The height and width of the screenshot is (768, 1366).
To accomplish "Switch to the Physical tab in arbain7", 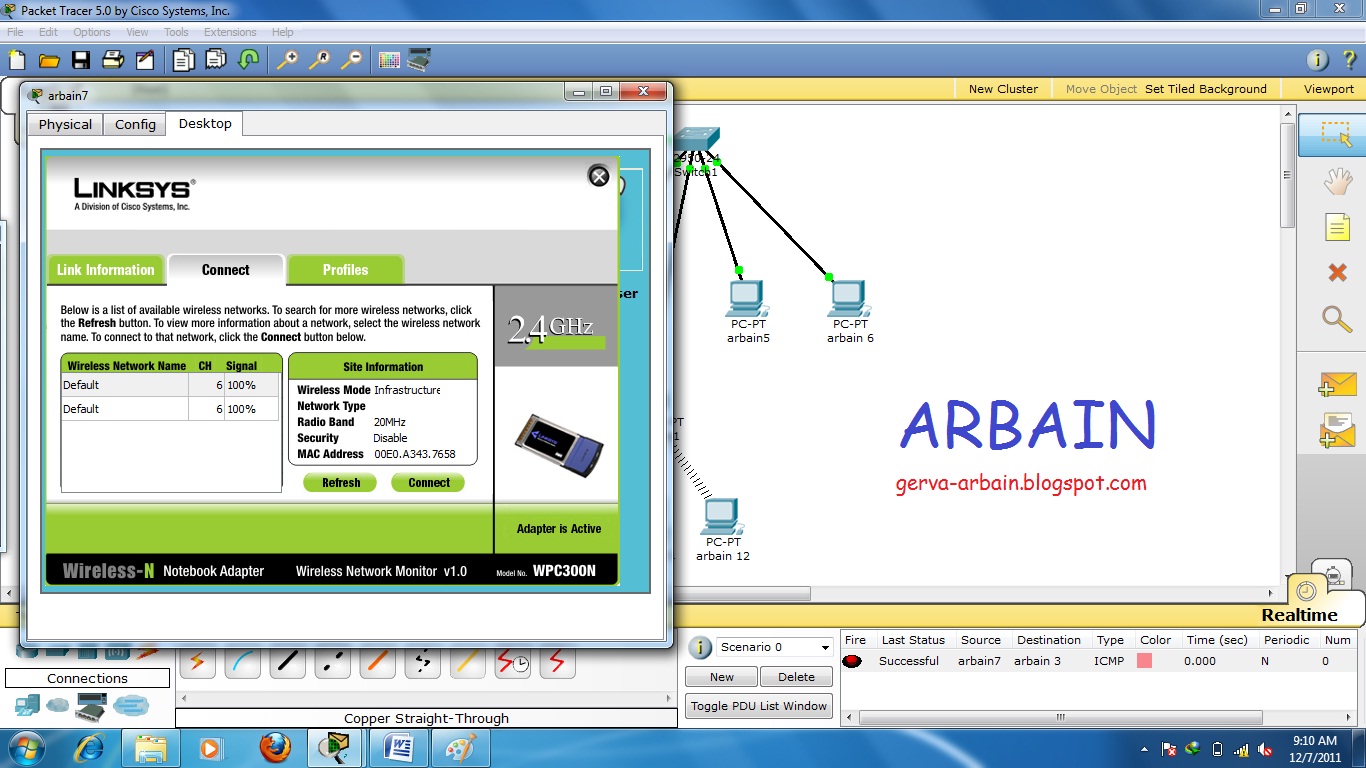I will [x=65, y=124].
